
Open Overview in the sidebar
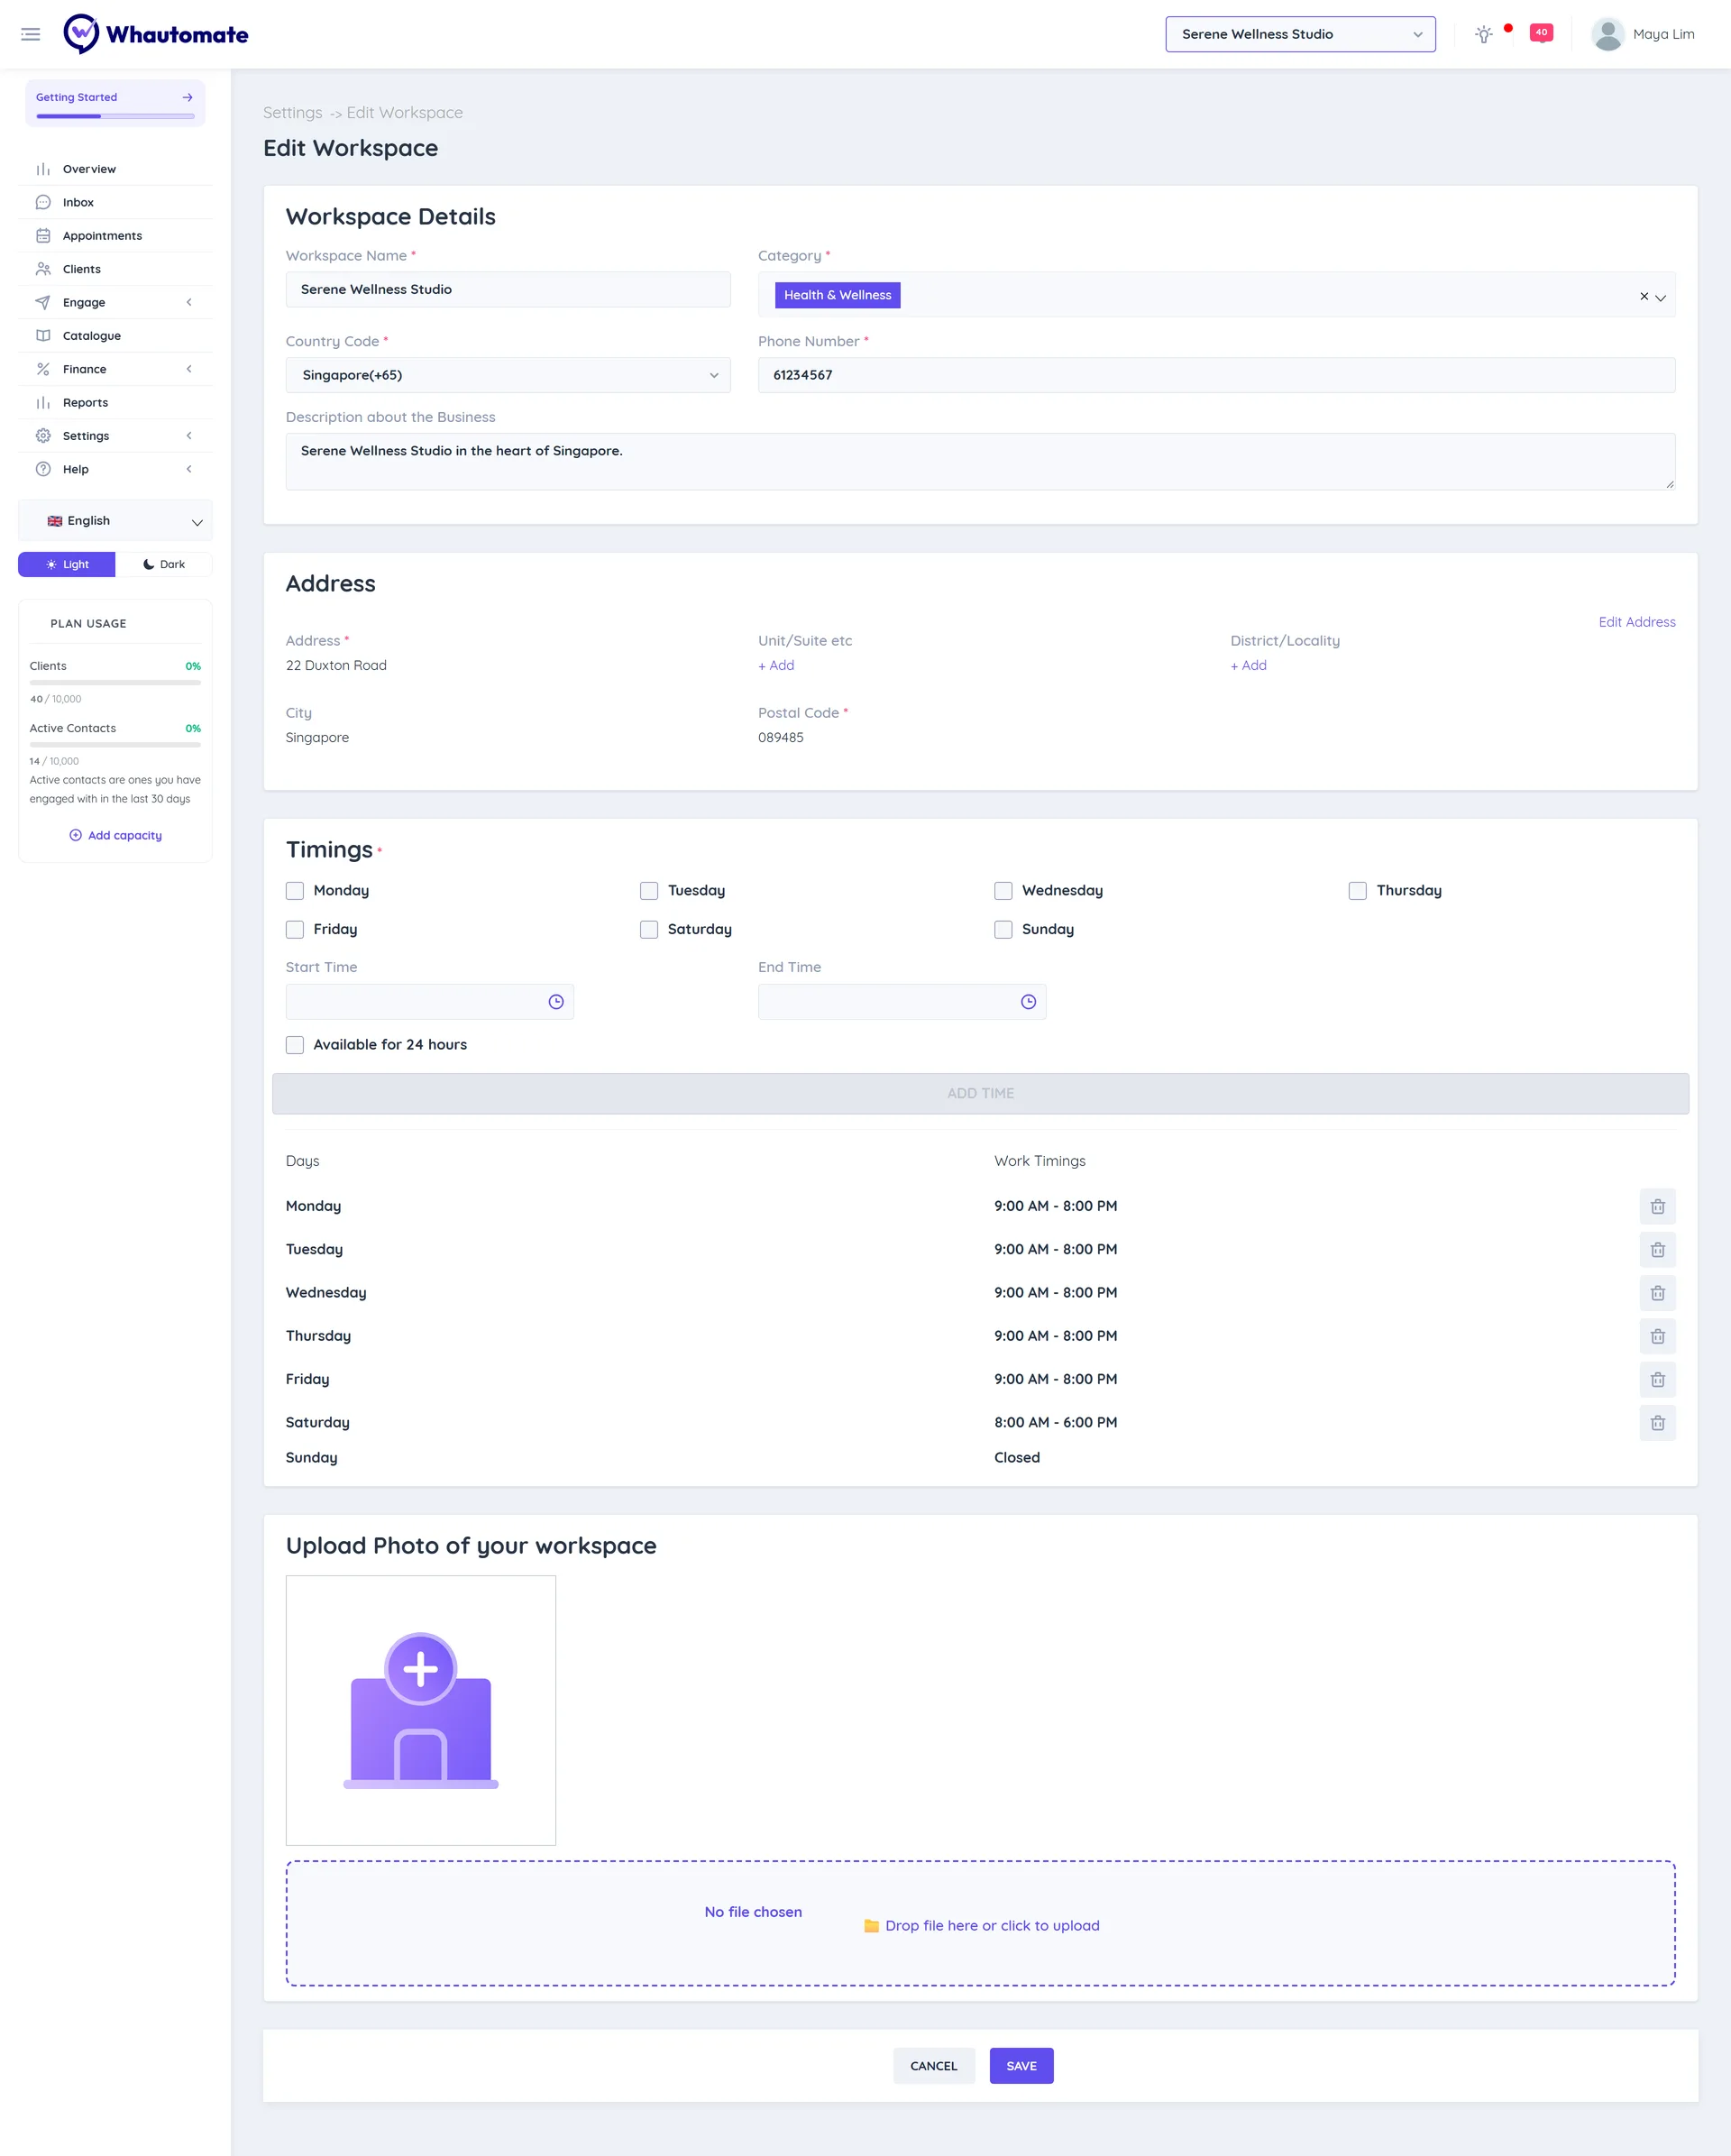[115, 169]
